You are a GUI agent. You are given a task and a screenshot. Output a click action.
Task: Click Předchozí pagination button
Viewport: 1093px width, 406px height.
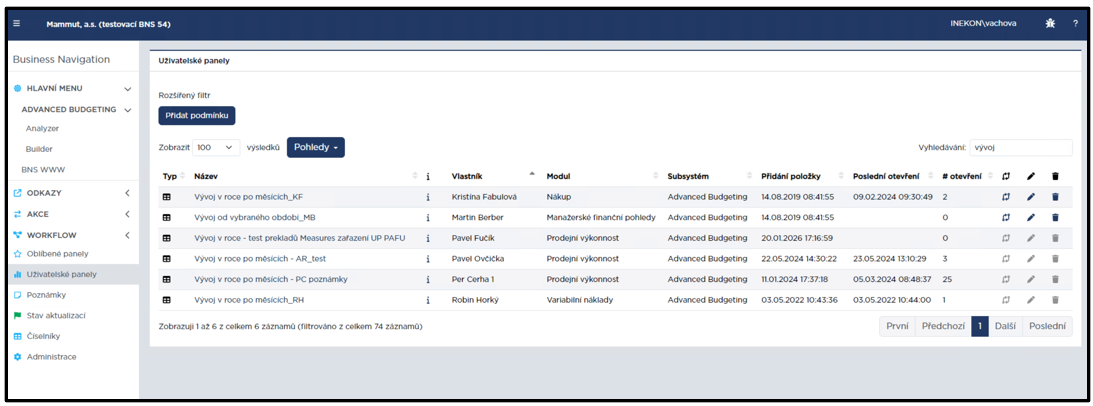(x=942, y=326)
